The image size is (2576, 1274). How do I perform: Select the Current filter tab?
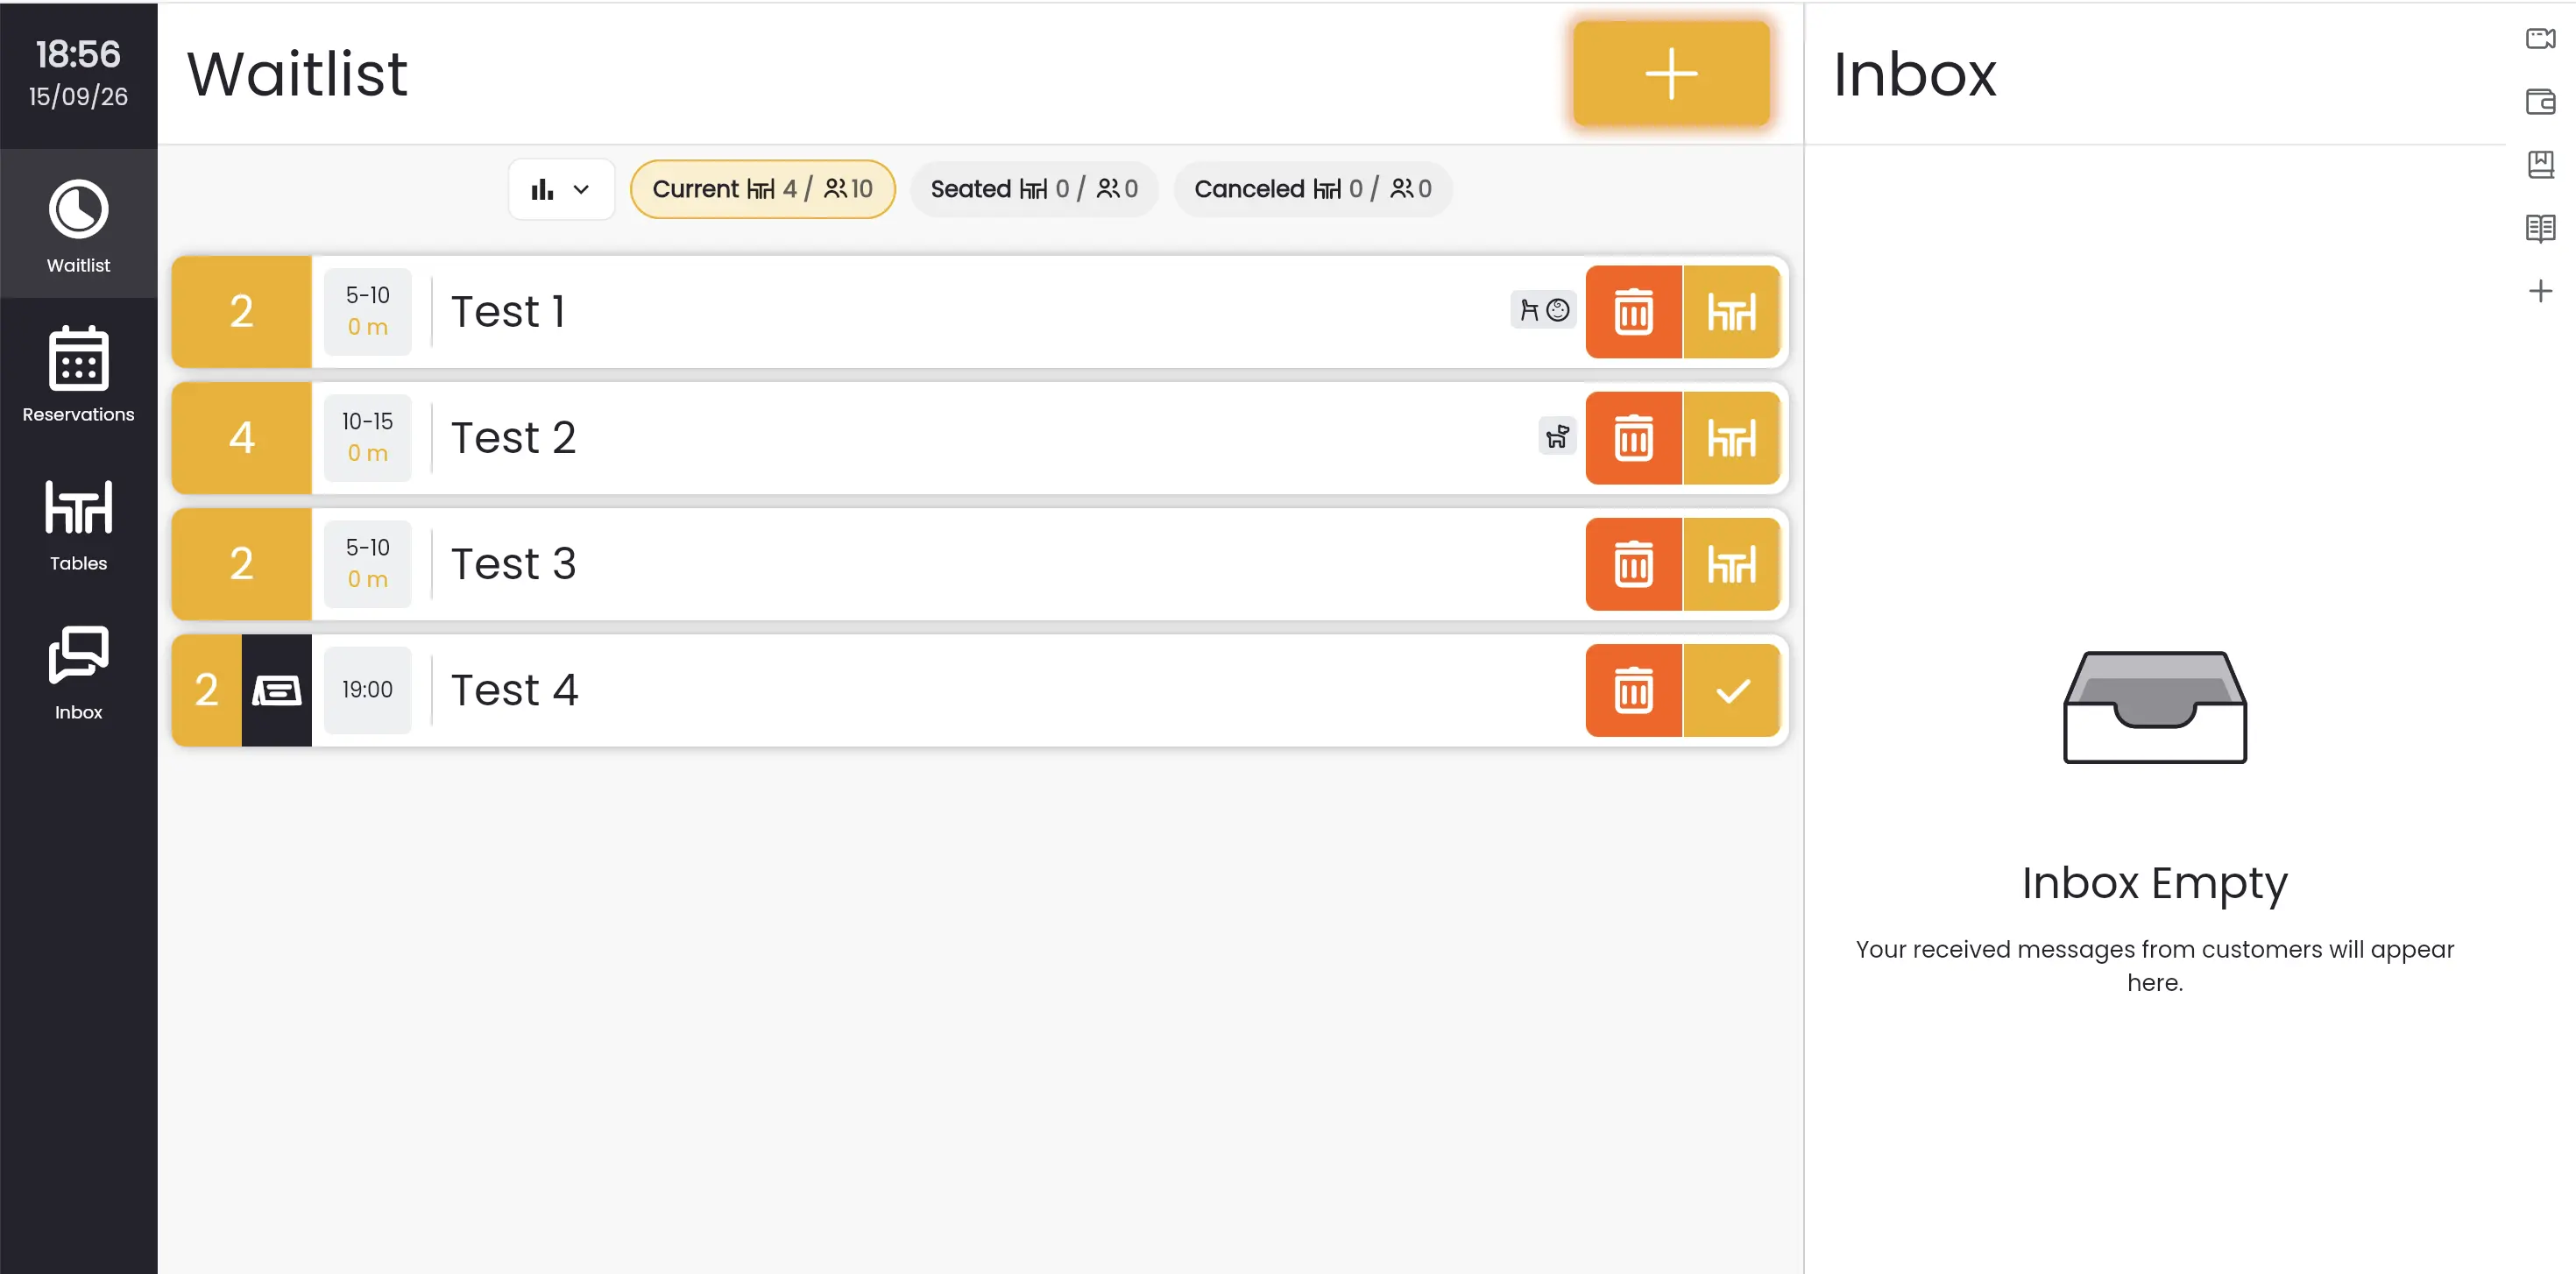click(762, 189)
